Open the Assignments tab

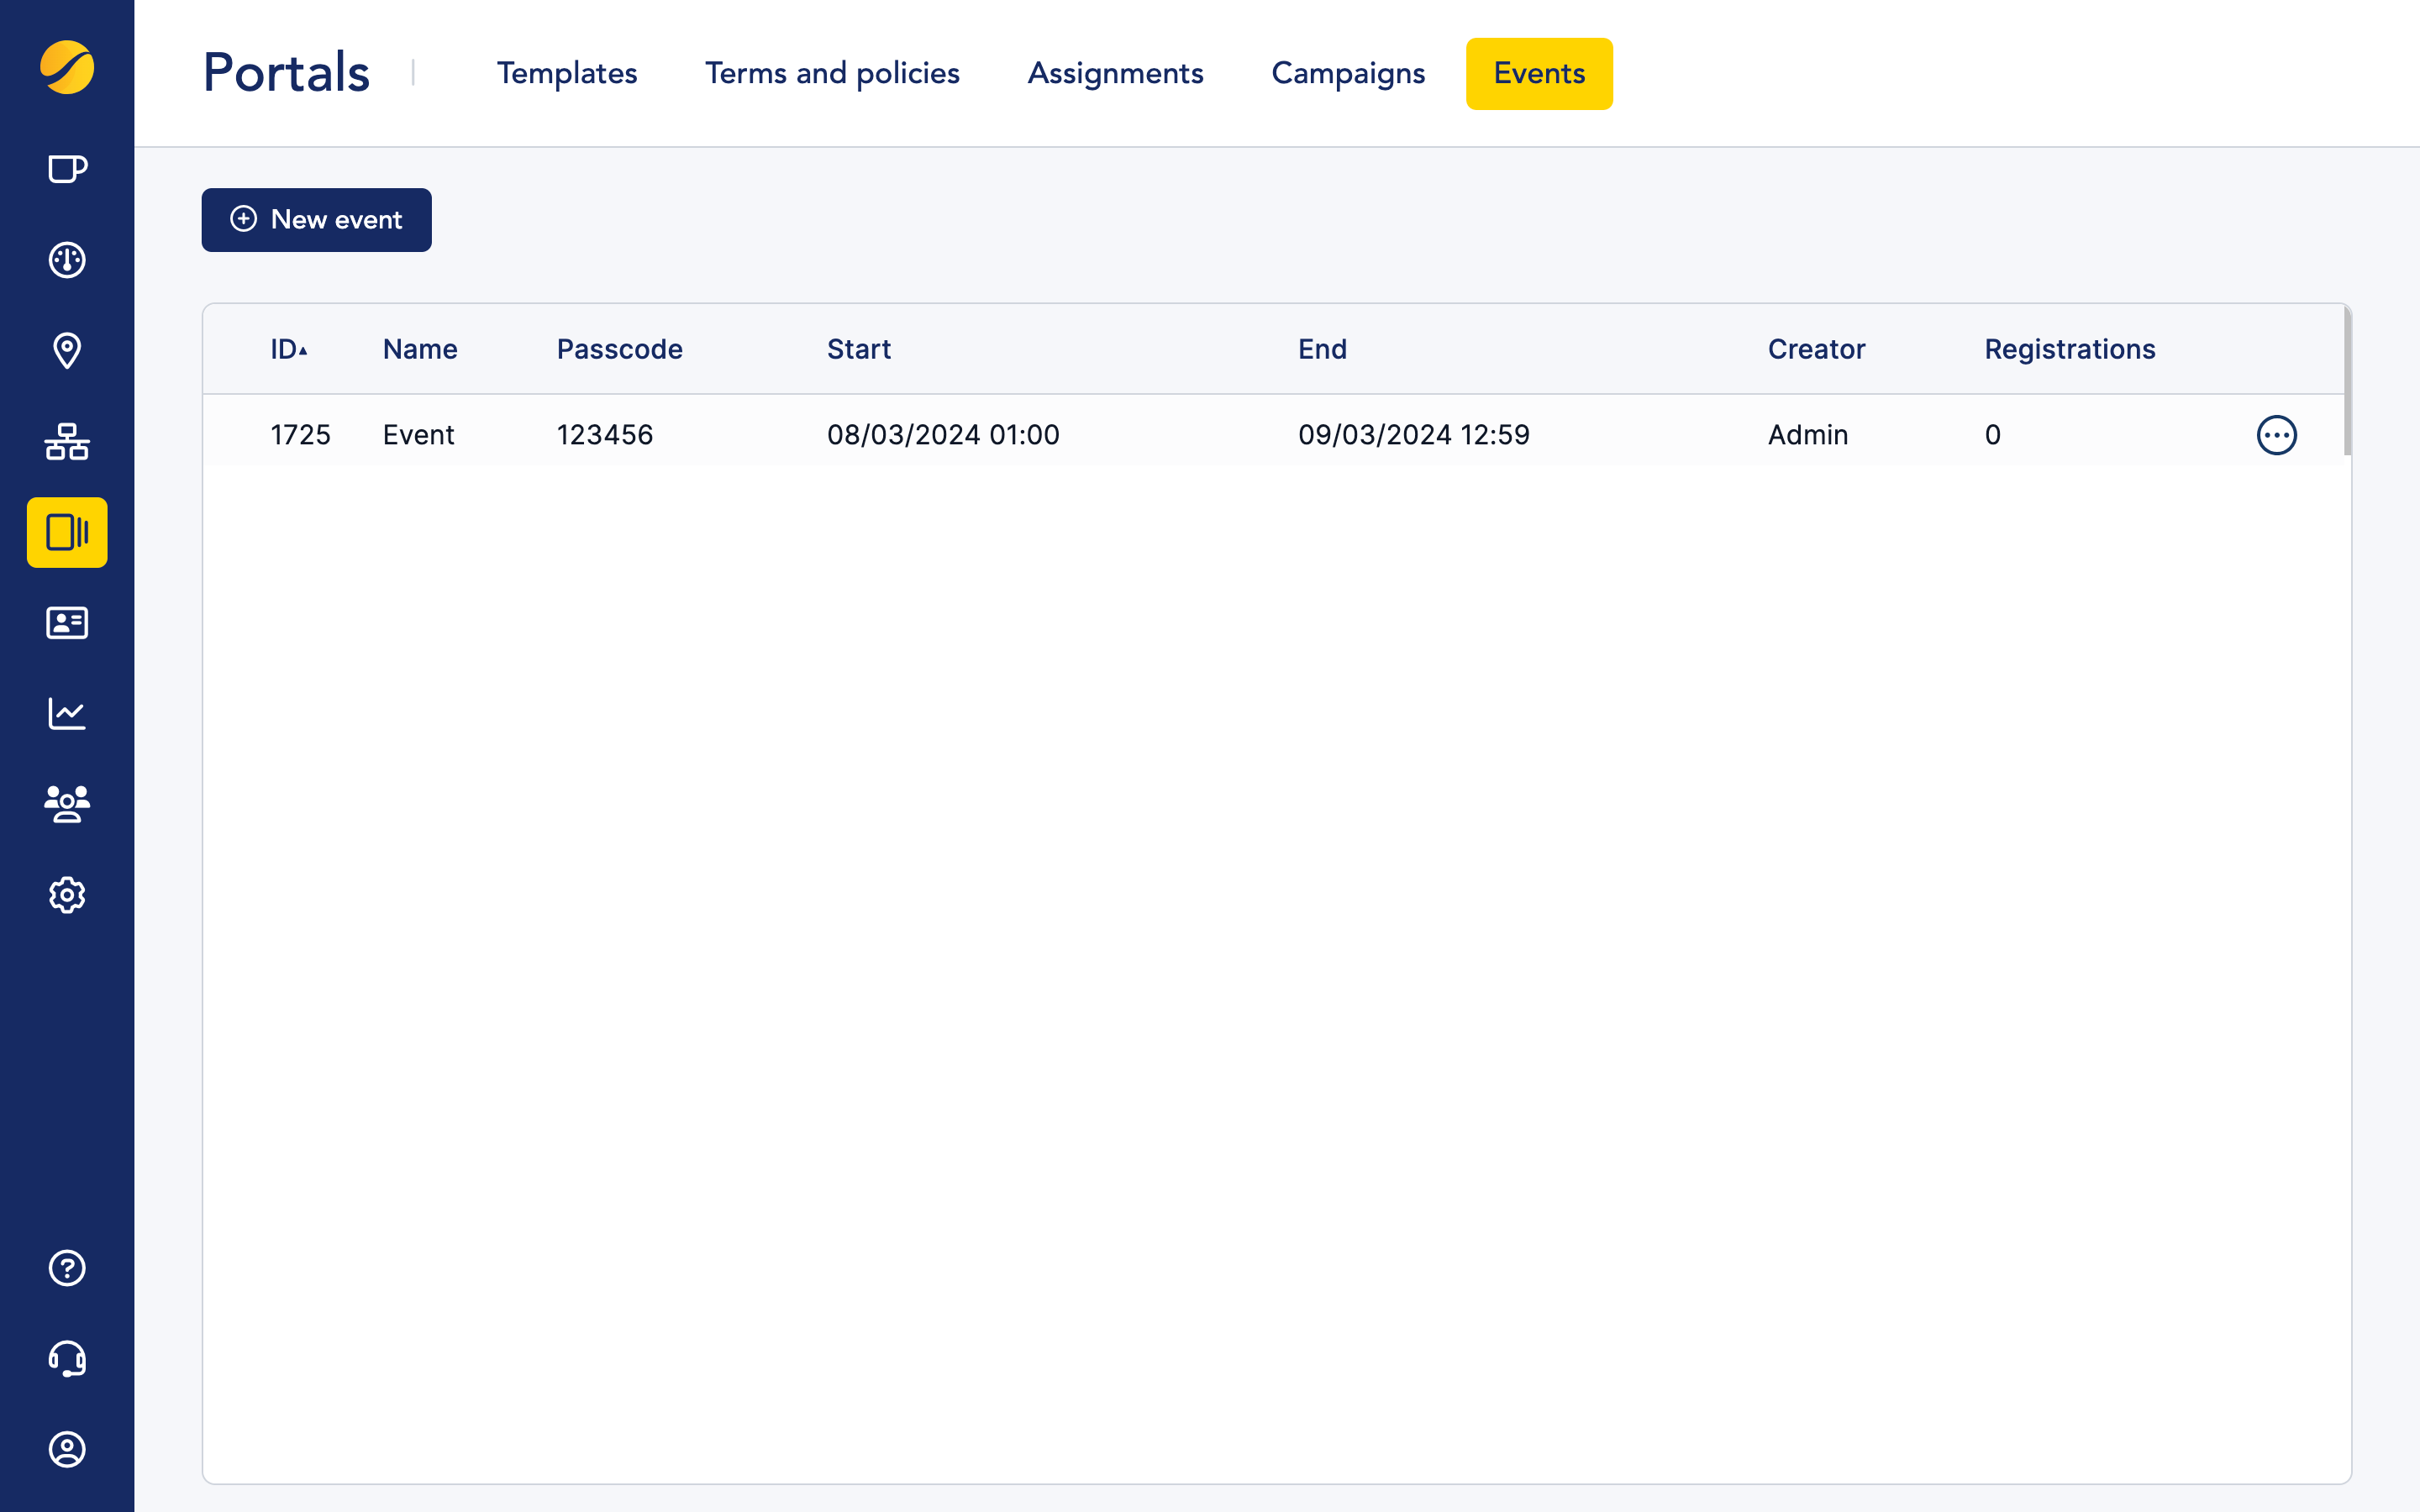1115,73
